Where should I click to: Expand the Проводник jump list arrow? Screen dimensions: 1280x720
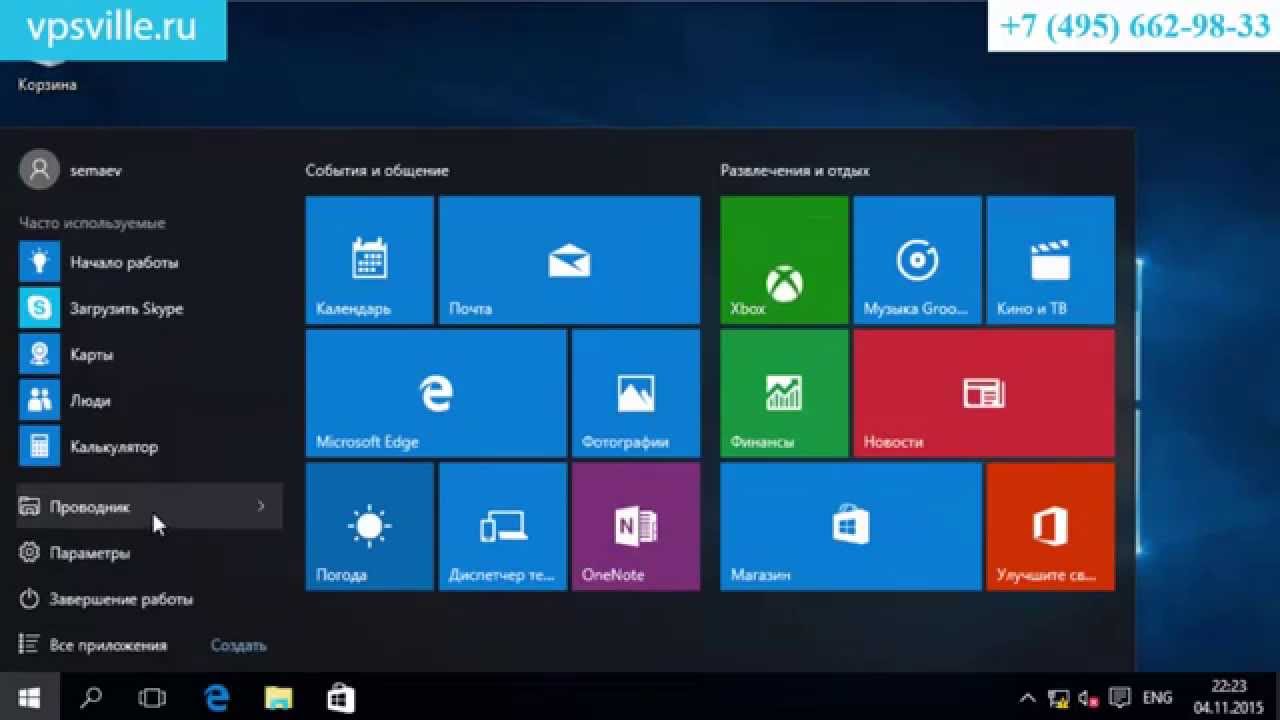tap(261, 506)
